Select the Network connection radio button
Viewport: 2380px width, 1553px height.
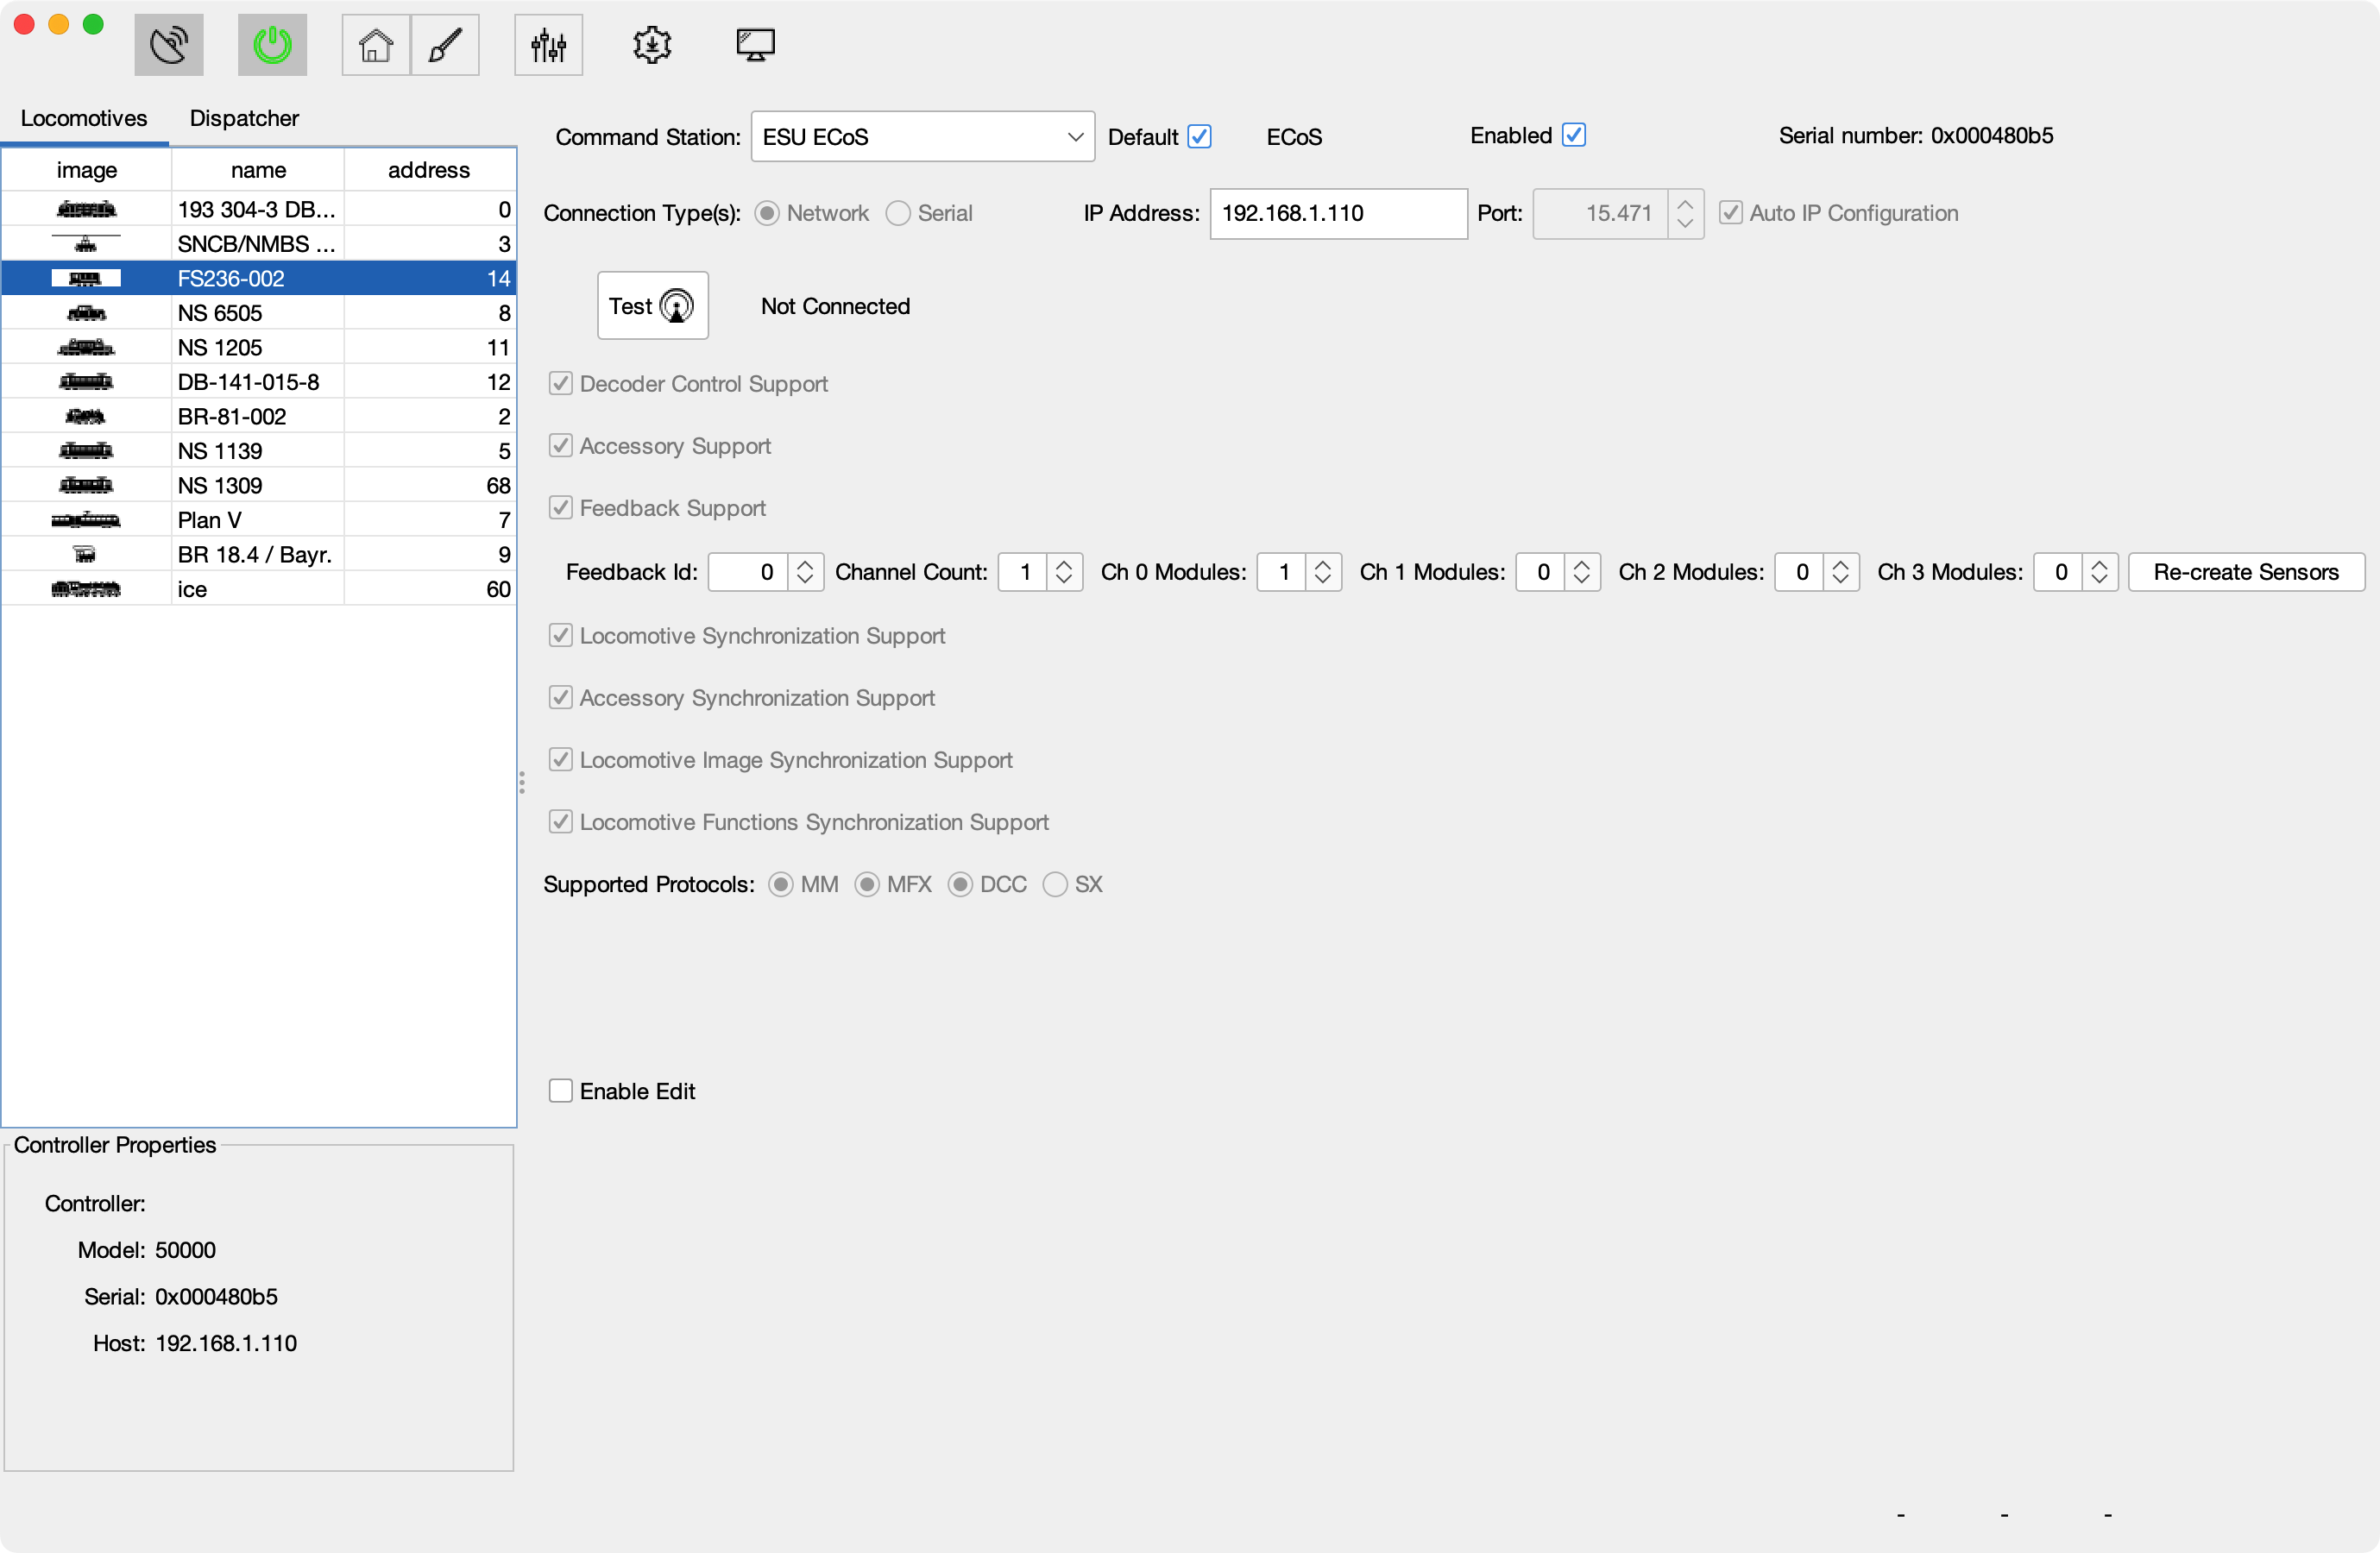click(x=767, y=213)
